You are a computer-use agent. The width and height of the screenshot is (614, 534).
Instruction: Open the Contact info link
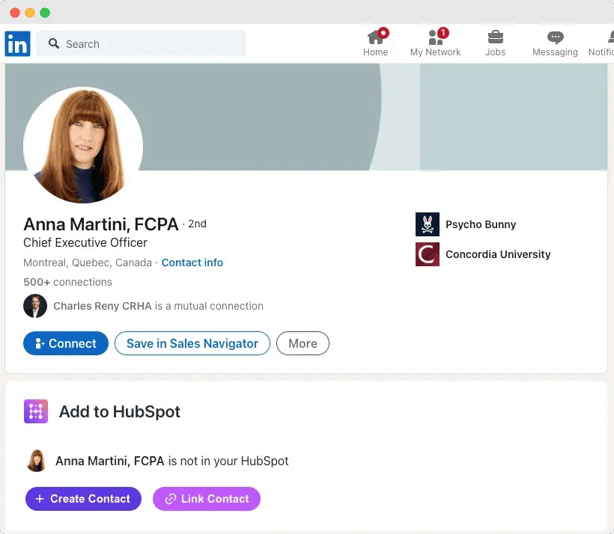point(192,263)
